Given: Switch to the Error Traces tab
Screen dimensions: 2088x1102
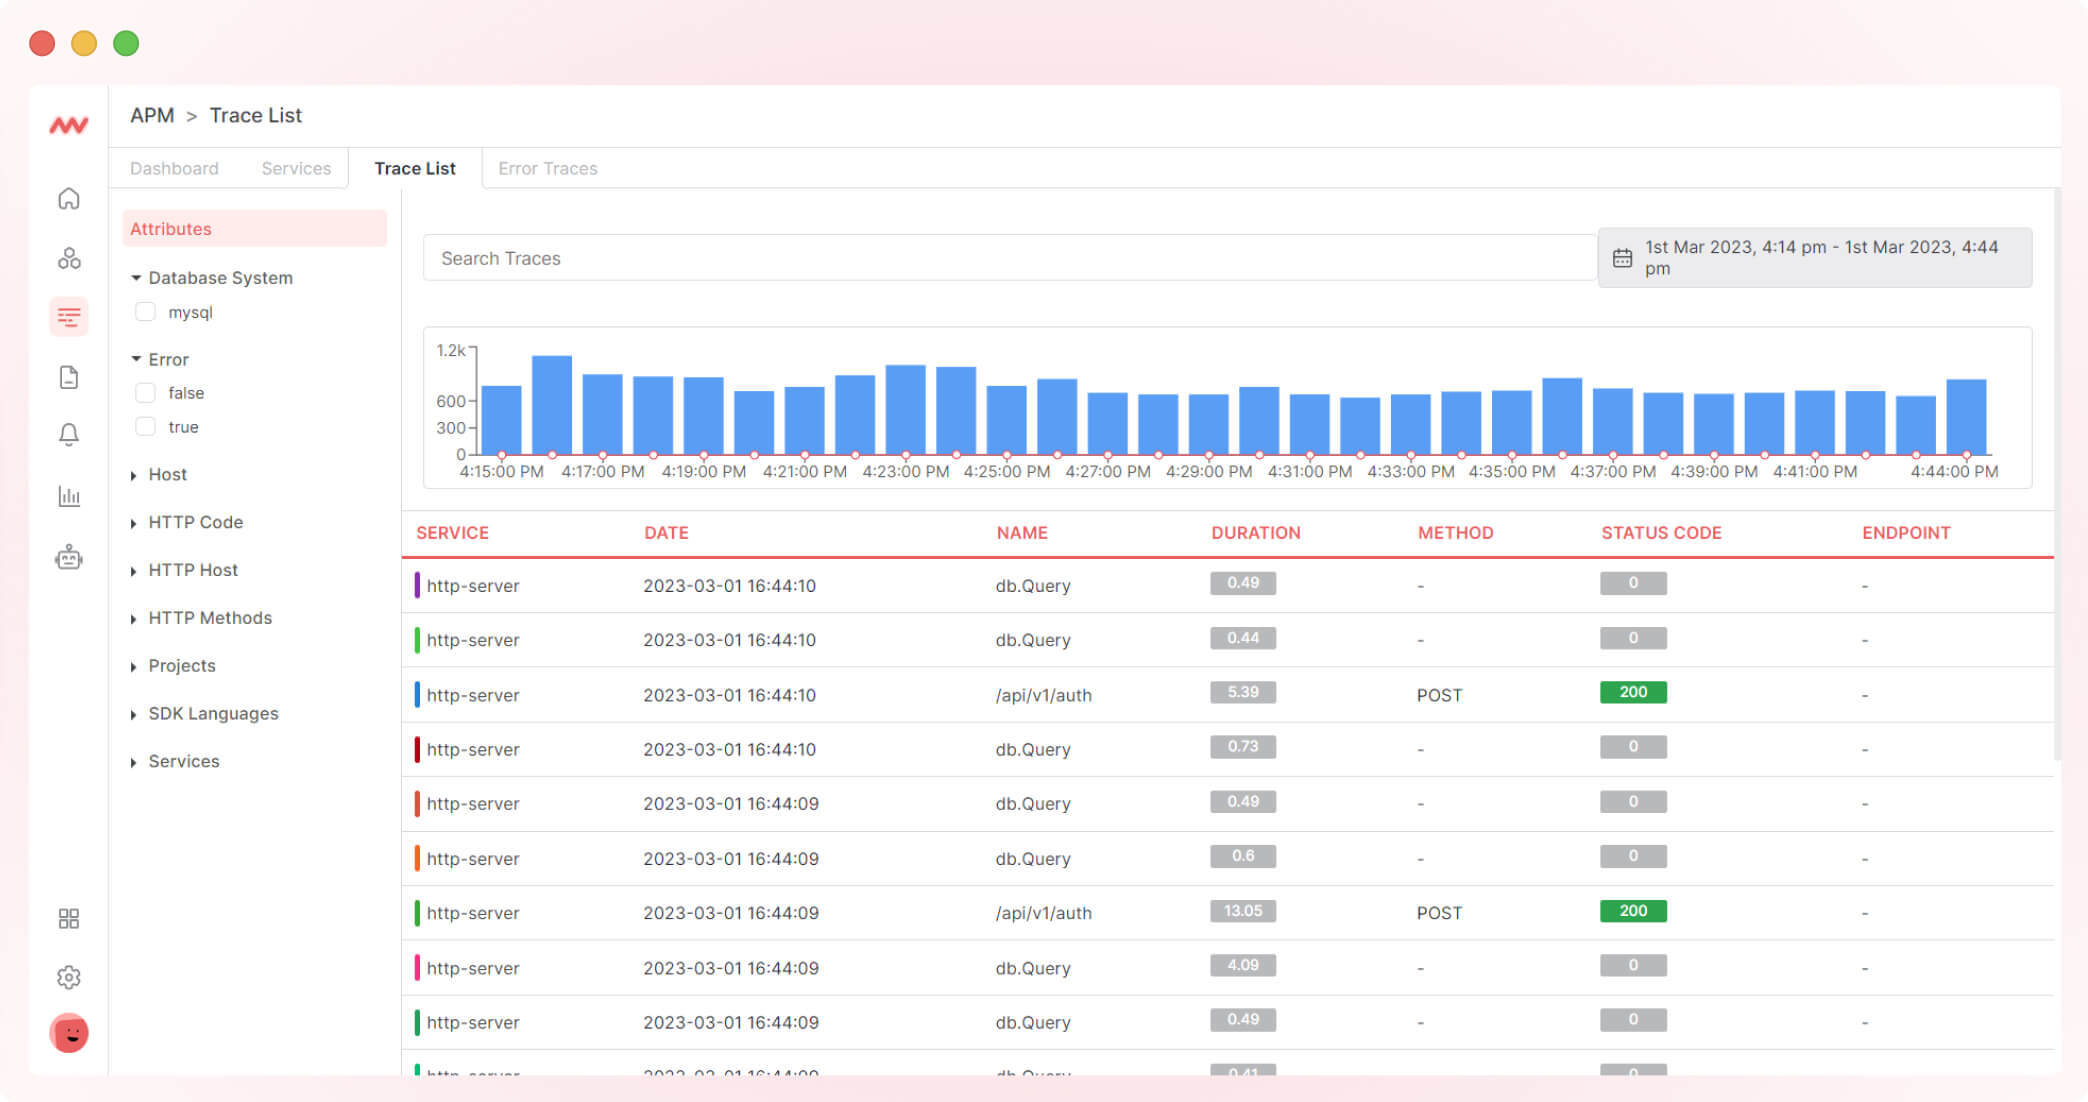Looking at the screenshot, I should point(547,169).
